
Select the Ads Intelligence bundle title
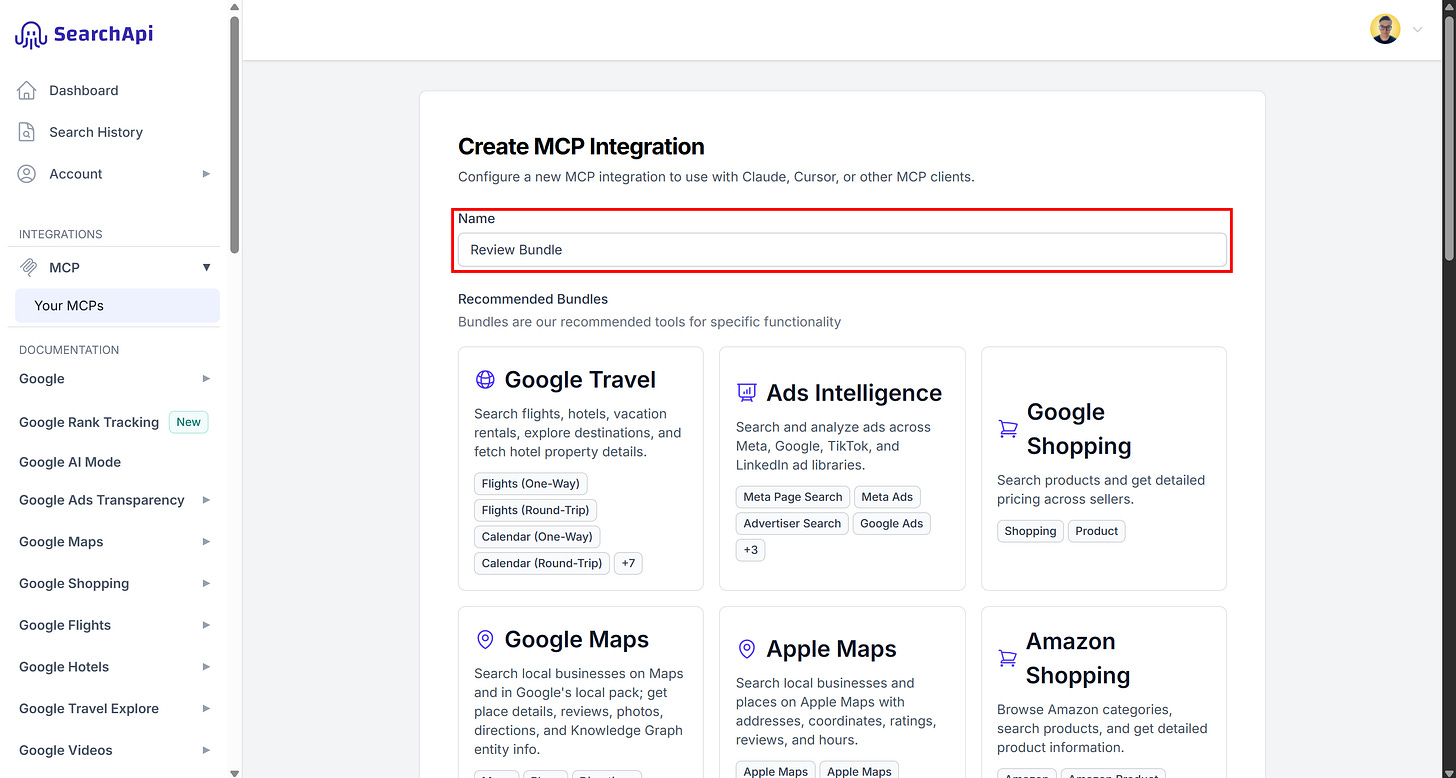854,393
